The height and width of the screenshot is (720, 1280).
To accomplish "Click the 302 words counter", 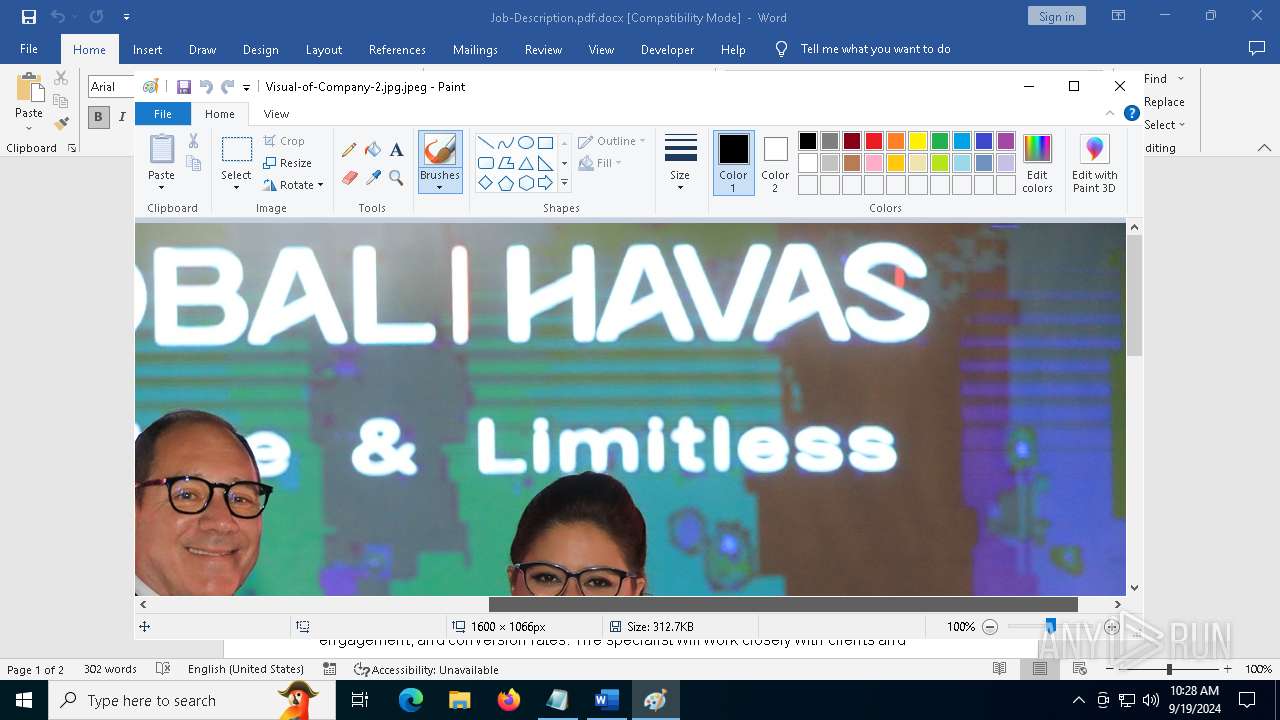I will (110, 669).
